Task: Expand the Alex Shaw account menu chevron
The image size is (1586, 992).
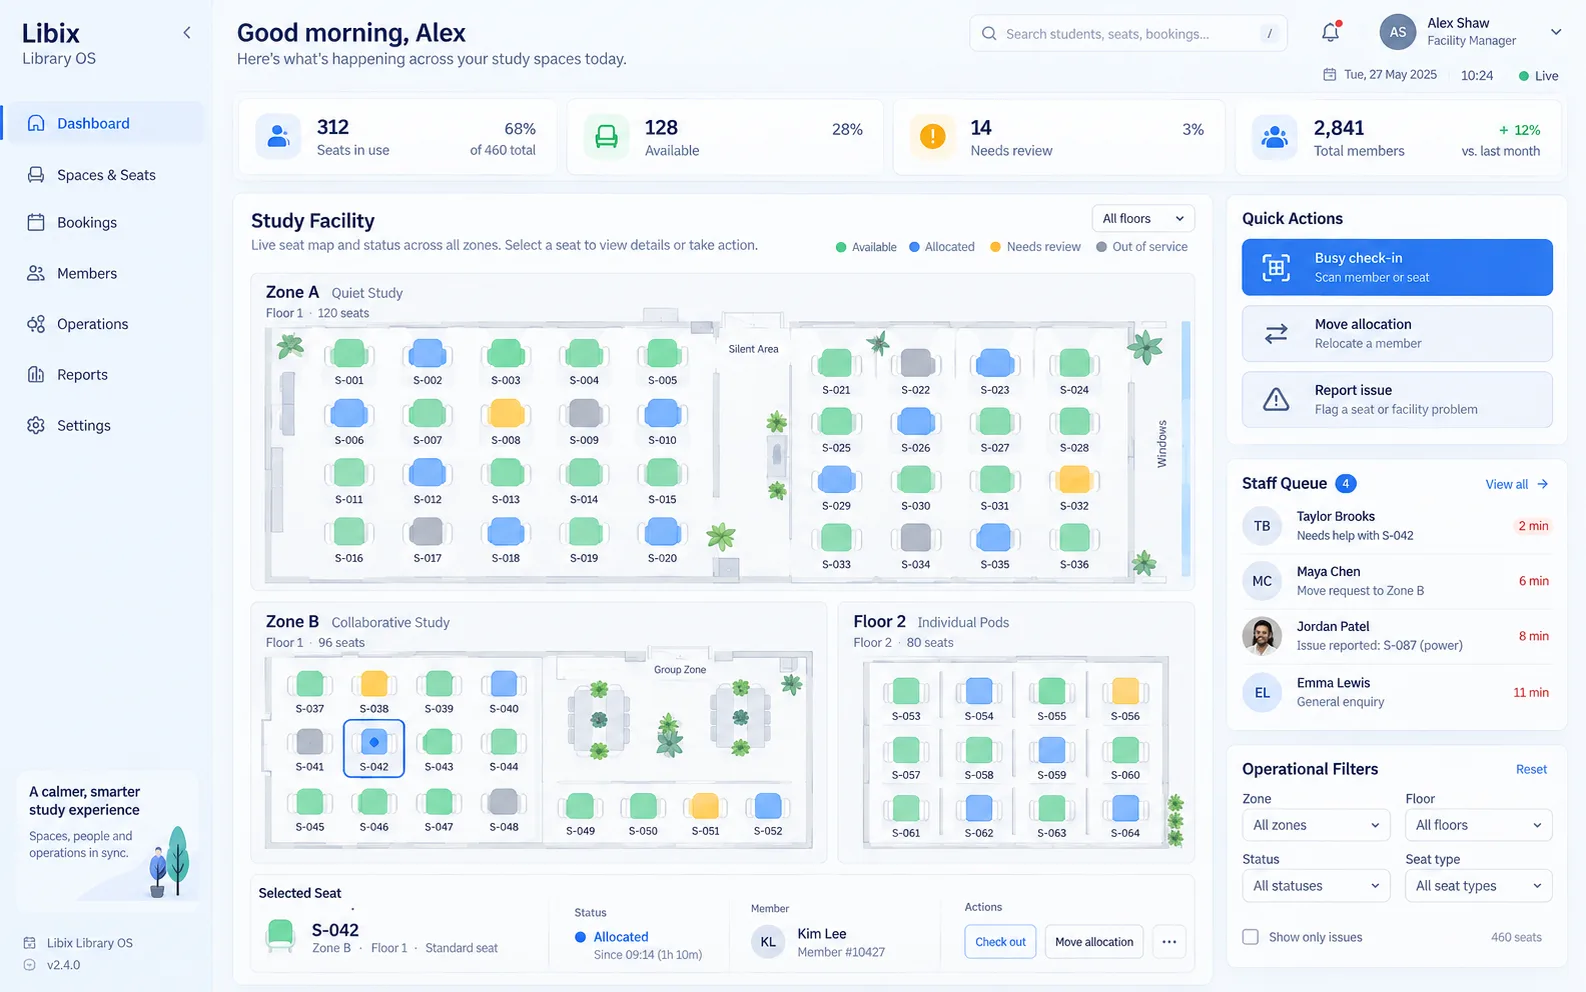Action: pyautogui.click(x=1556, y=32)
